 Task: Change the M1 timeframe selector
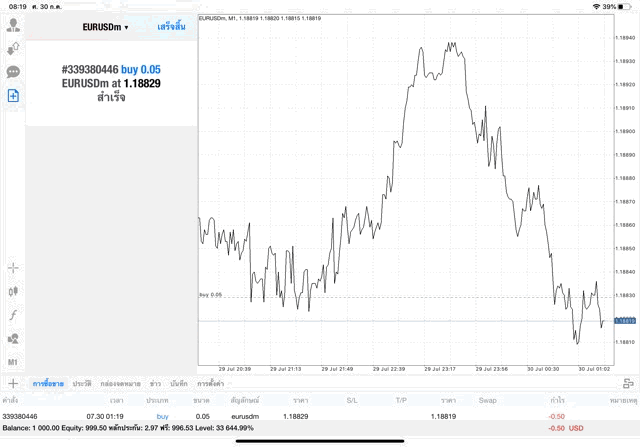pos(13,362)
